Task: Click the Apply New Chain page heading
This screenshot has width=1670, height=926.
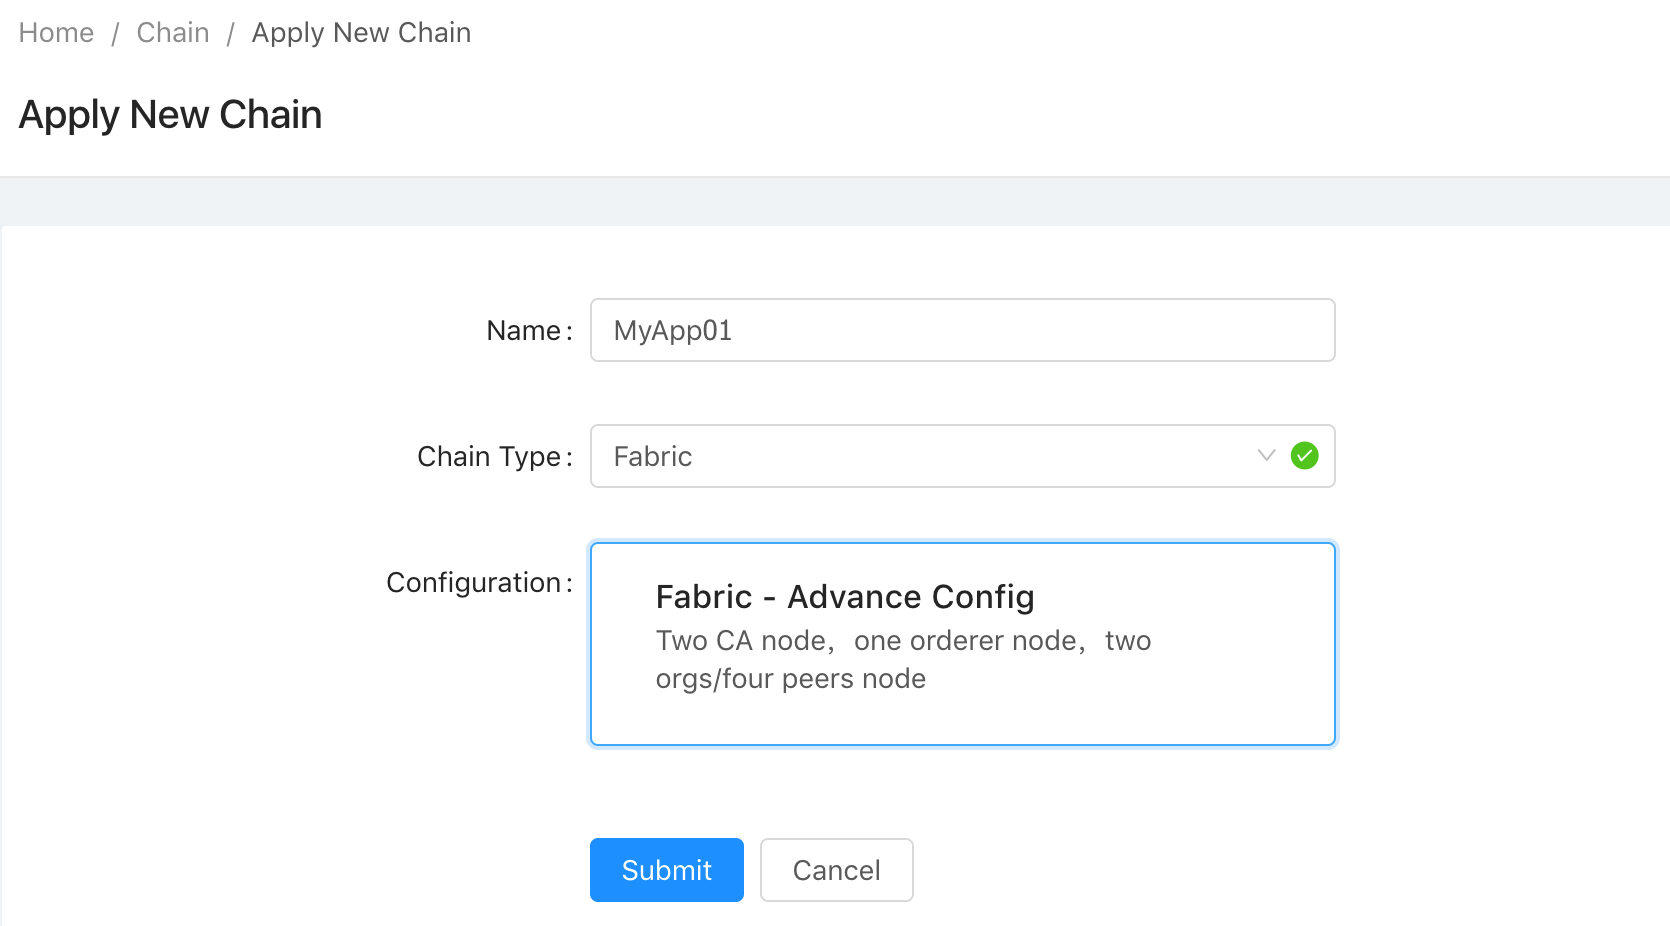Action: pyautogui.click(x=170, y=115)
